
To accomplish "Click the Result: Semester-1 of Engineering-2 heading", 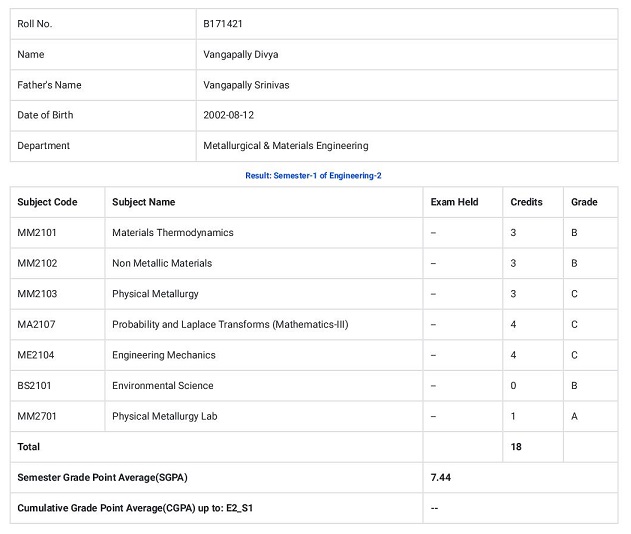I will coord(313,175).
